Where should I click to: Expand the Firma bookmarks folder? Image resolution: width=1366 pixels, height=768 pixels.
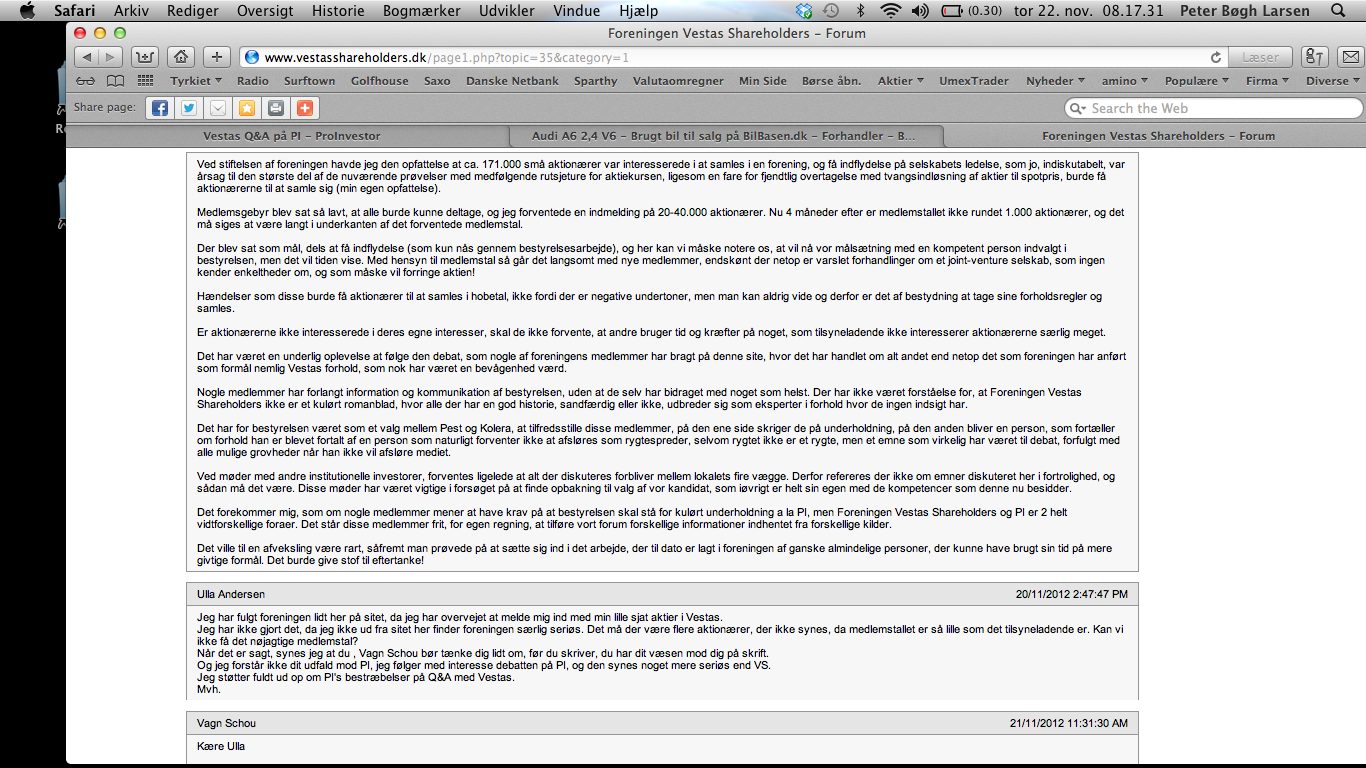[x=1267, y=81]
